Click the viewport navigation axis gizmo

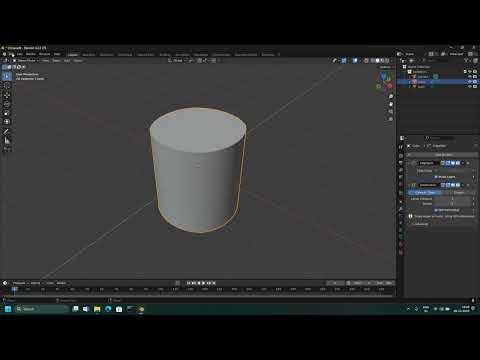[384, 81]
